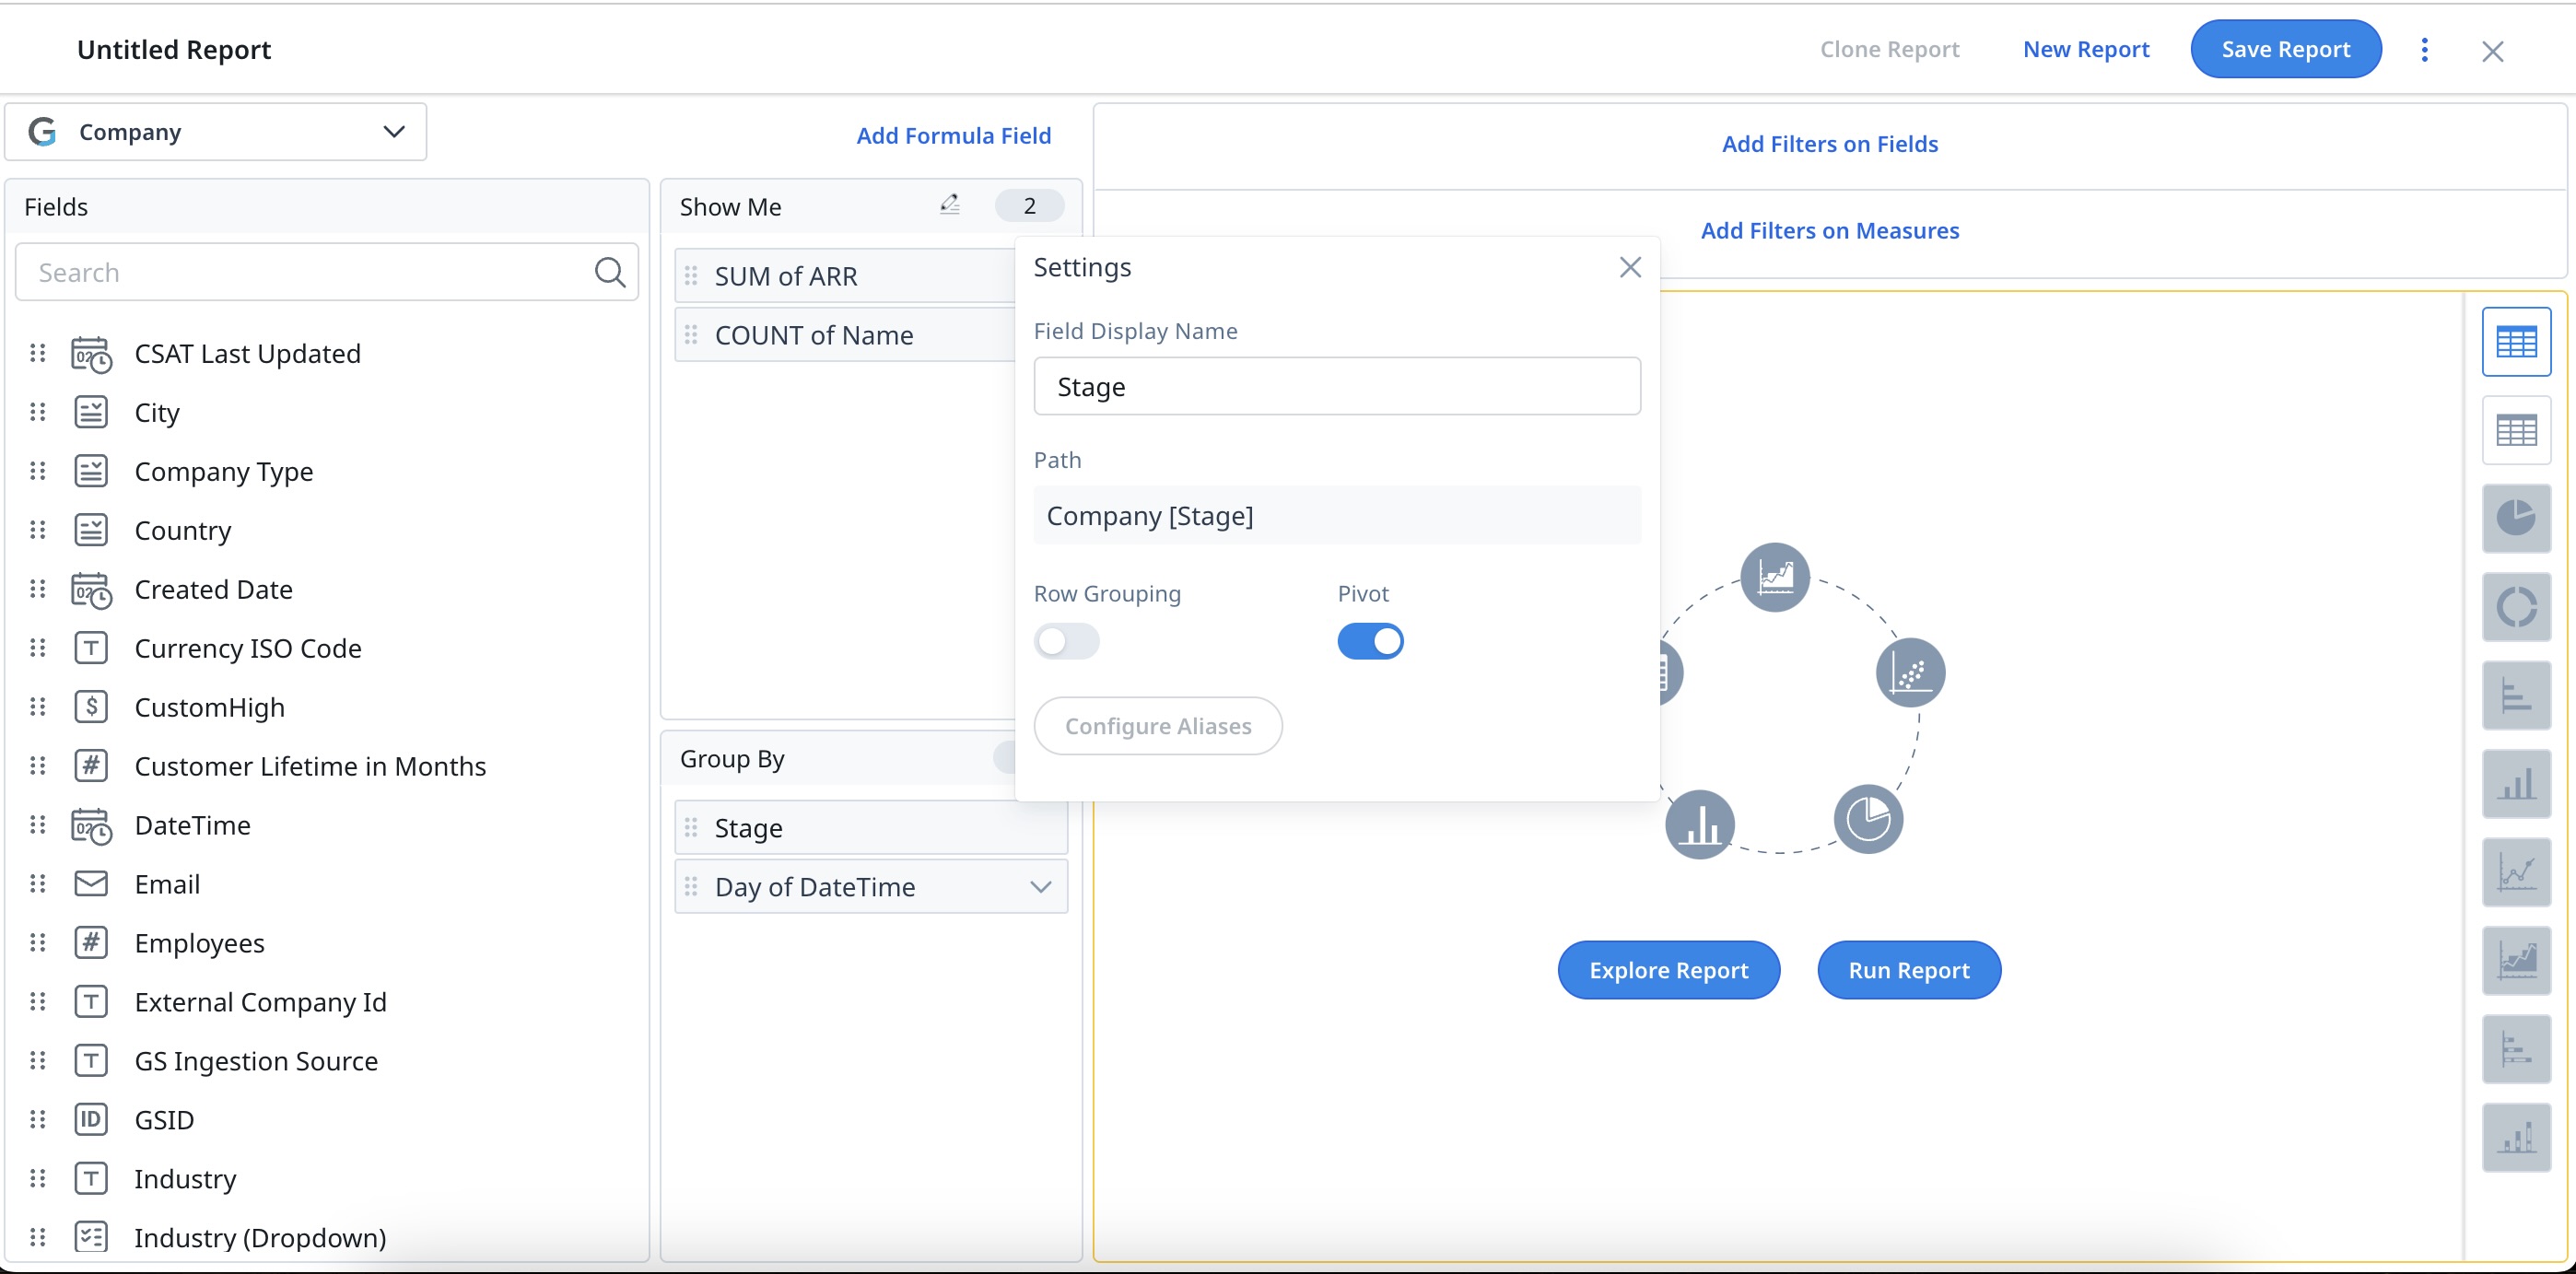Choose the stacked column chart visualization

(x=2516, y=1138)
